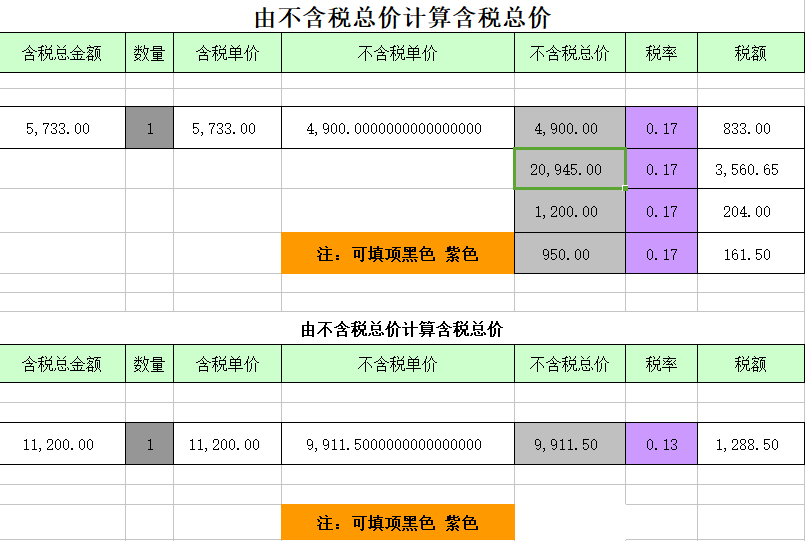Select the quantity cell in the 5,733.00 row
Image resolution: width=805 pixels, height=541 pixels.
[149, 128]
